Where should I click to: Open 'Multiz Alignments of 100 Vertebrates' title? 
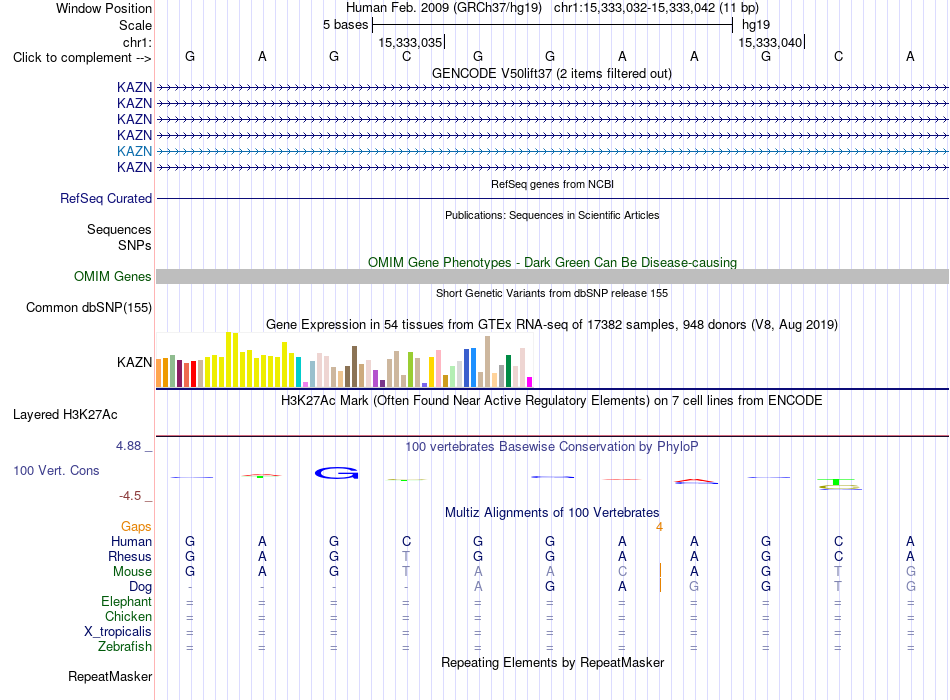(552, 513)
